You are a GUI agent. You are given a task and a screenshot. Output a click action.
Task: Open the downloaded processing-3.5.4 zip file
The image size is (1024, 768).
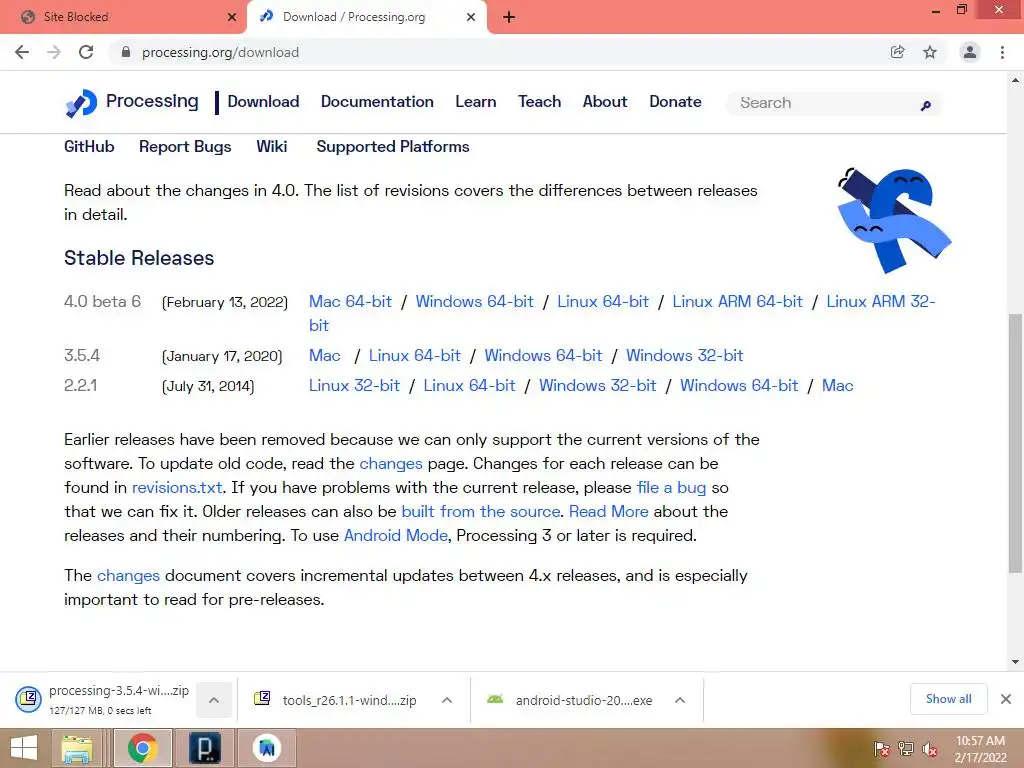point(102,699)
